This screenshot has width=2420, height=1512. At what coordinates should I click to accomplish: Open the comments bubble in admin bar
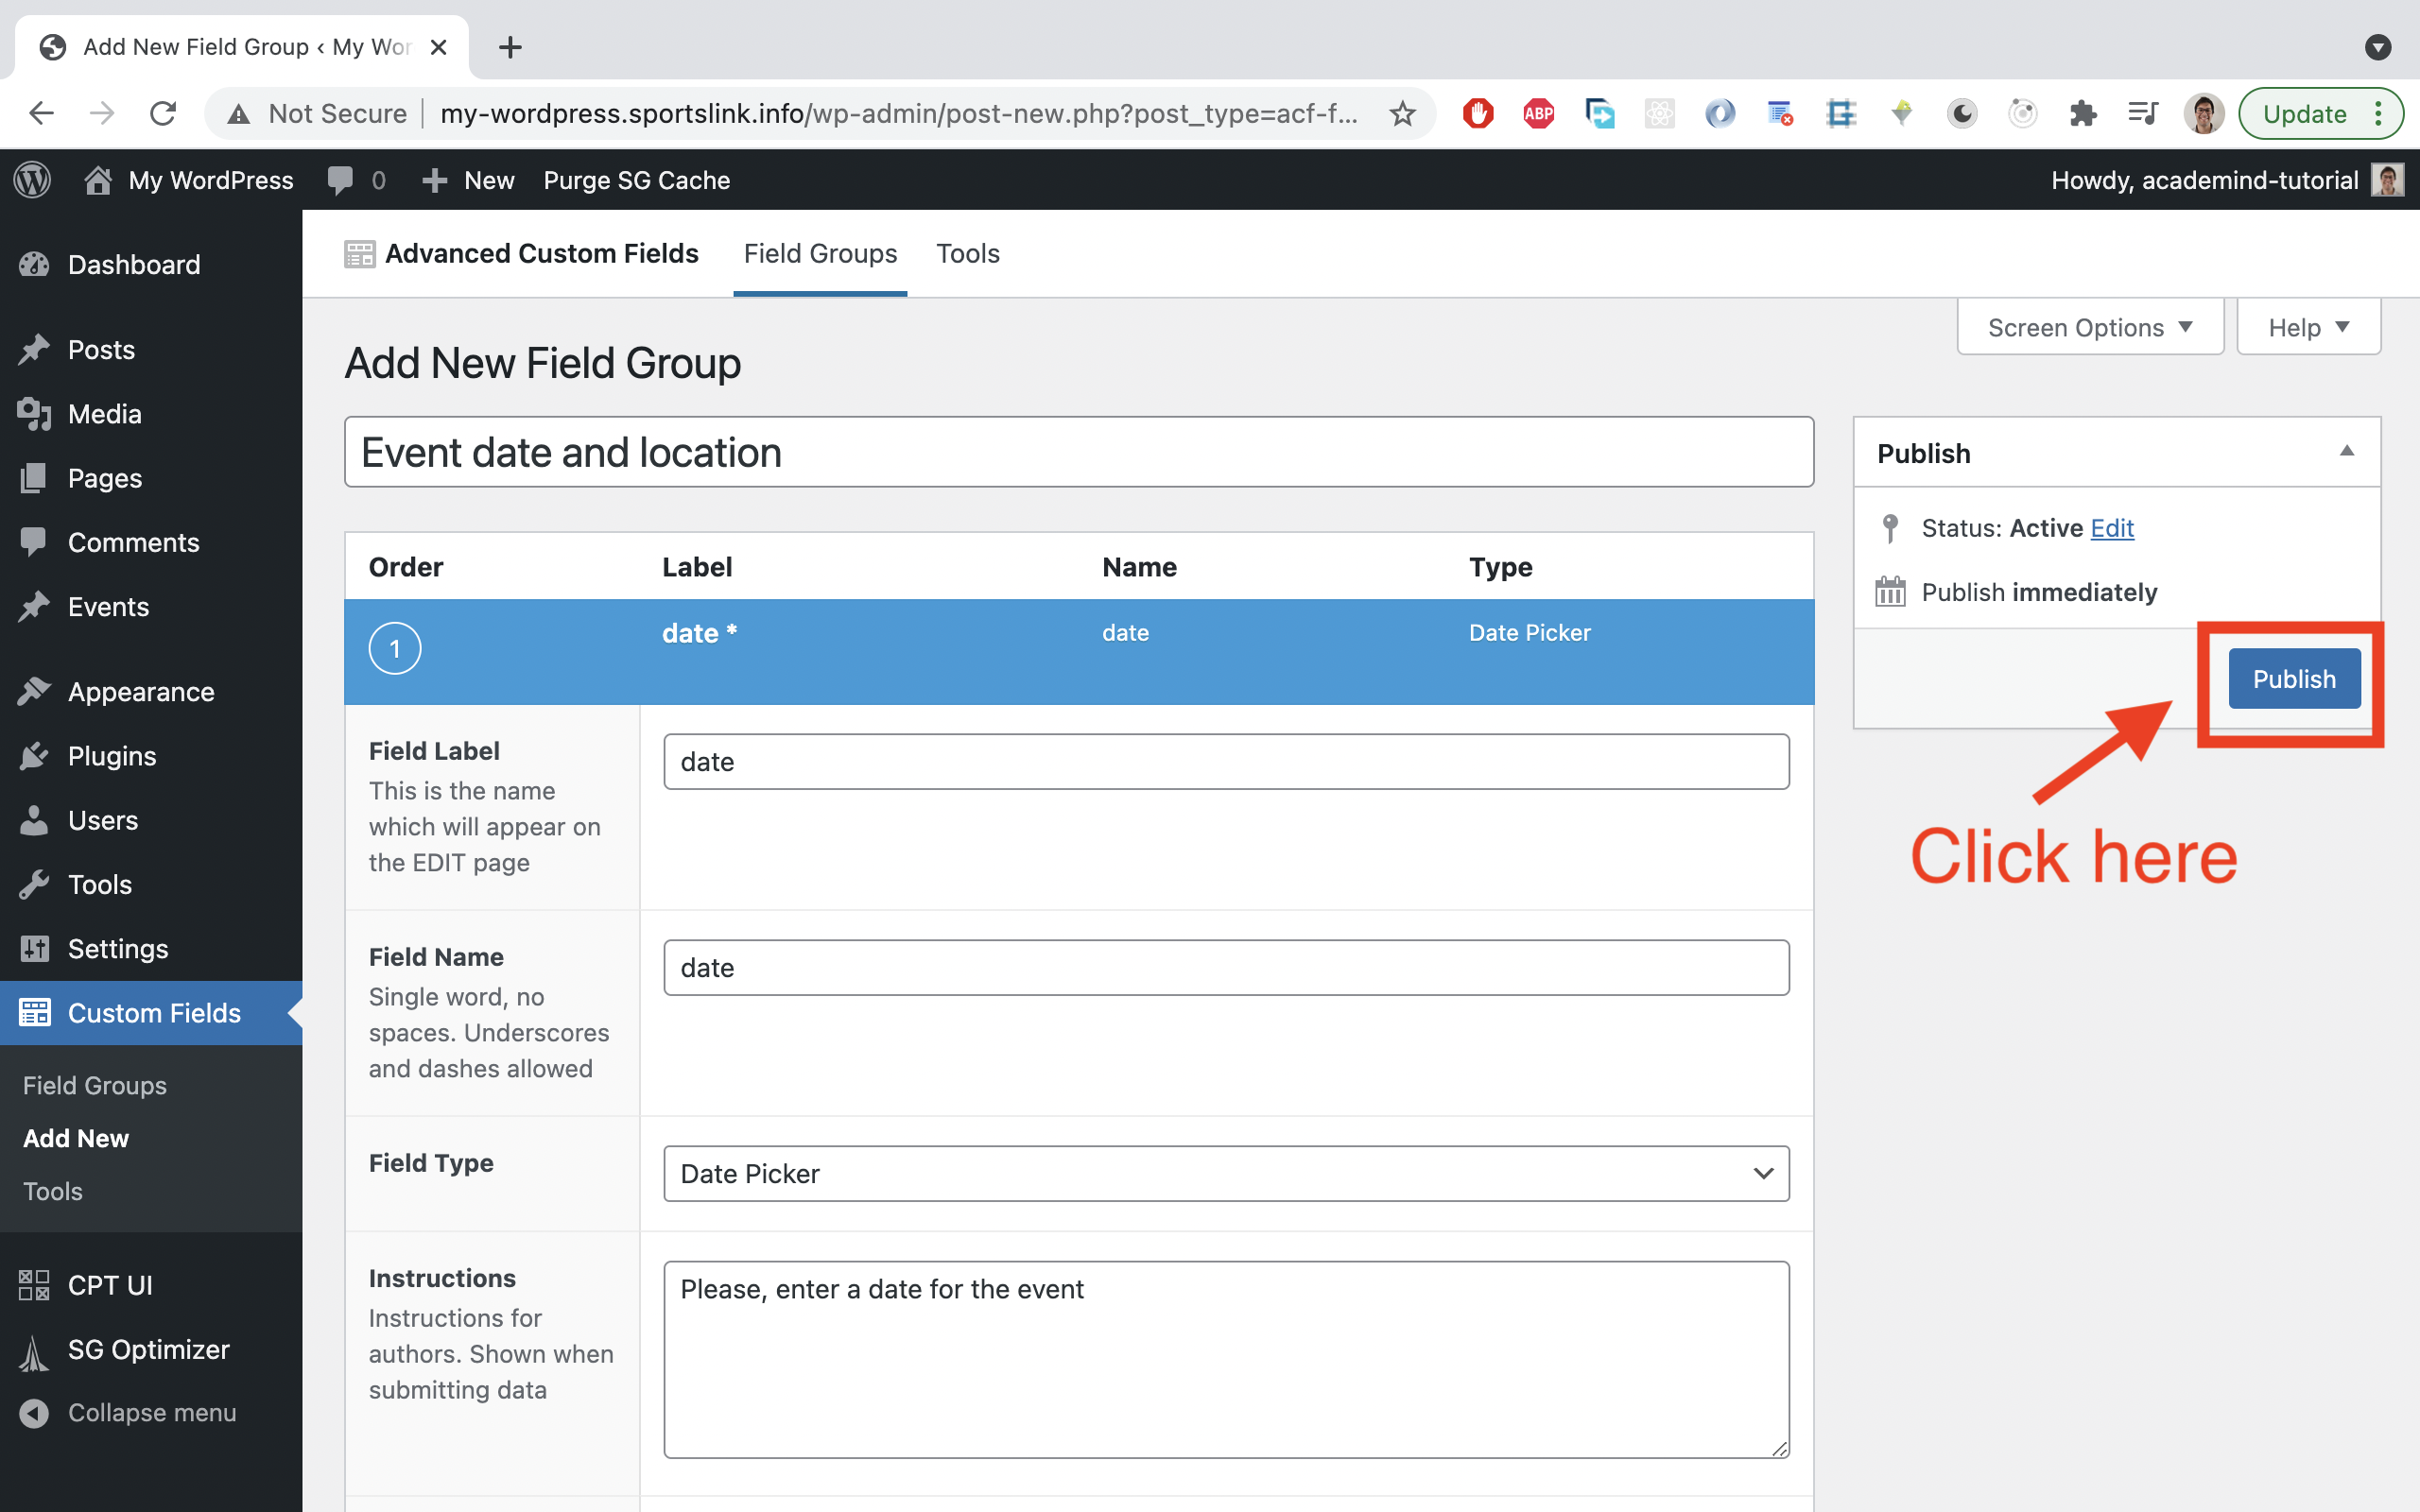341,180
